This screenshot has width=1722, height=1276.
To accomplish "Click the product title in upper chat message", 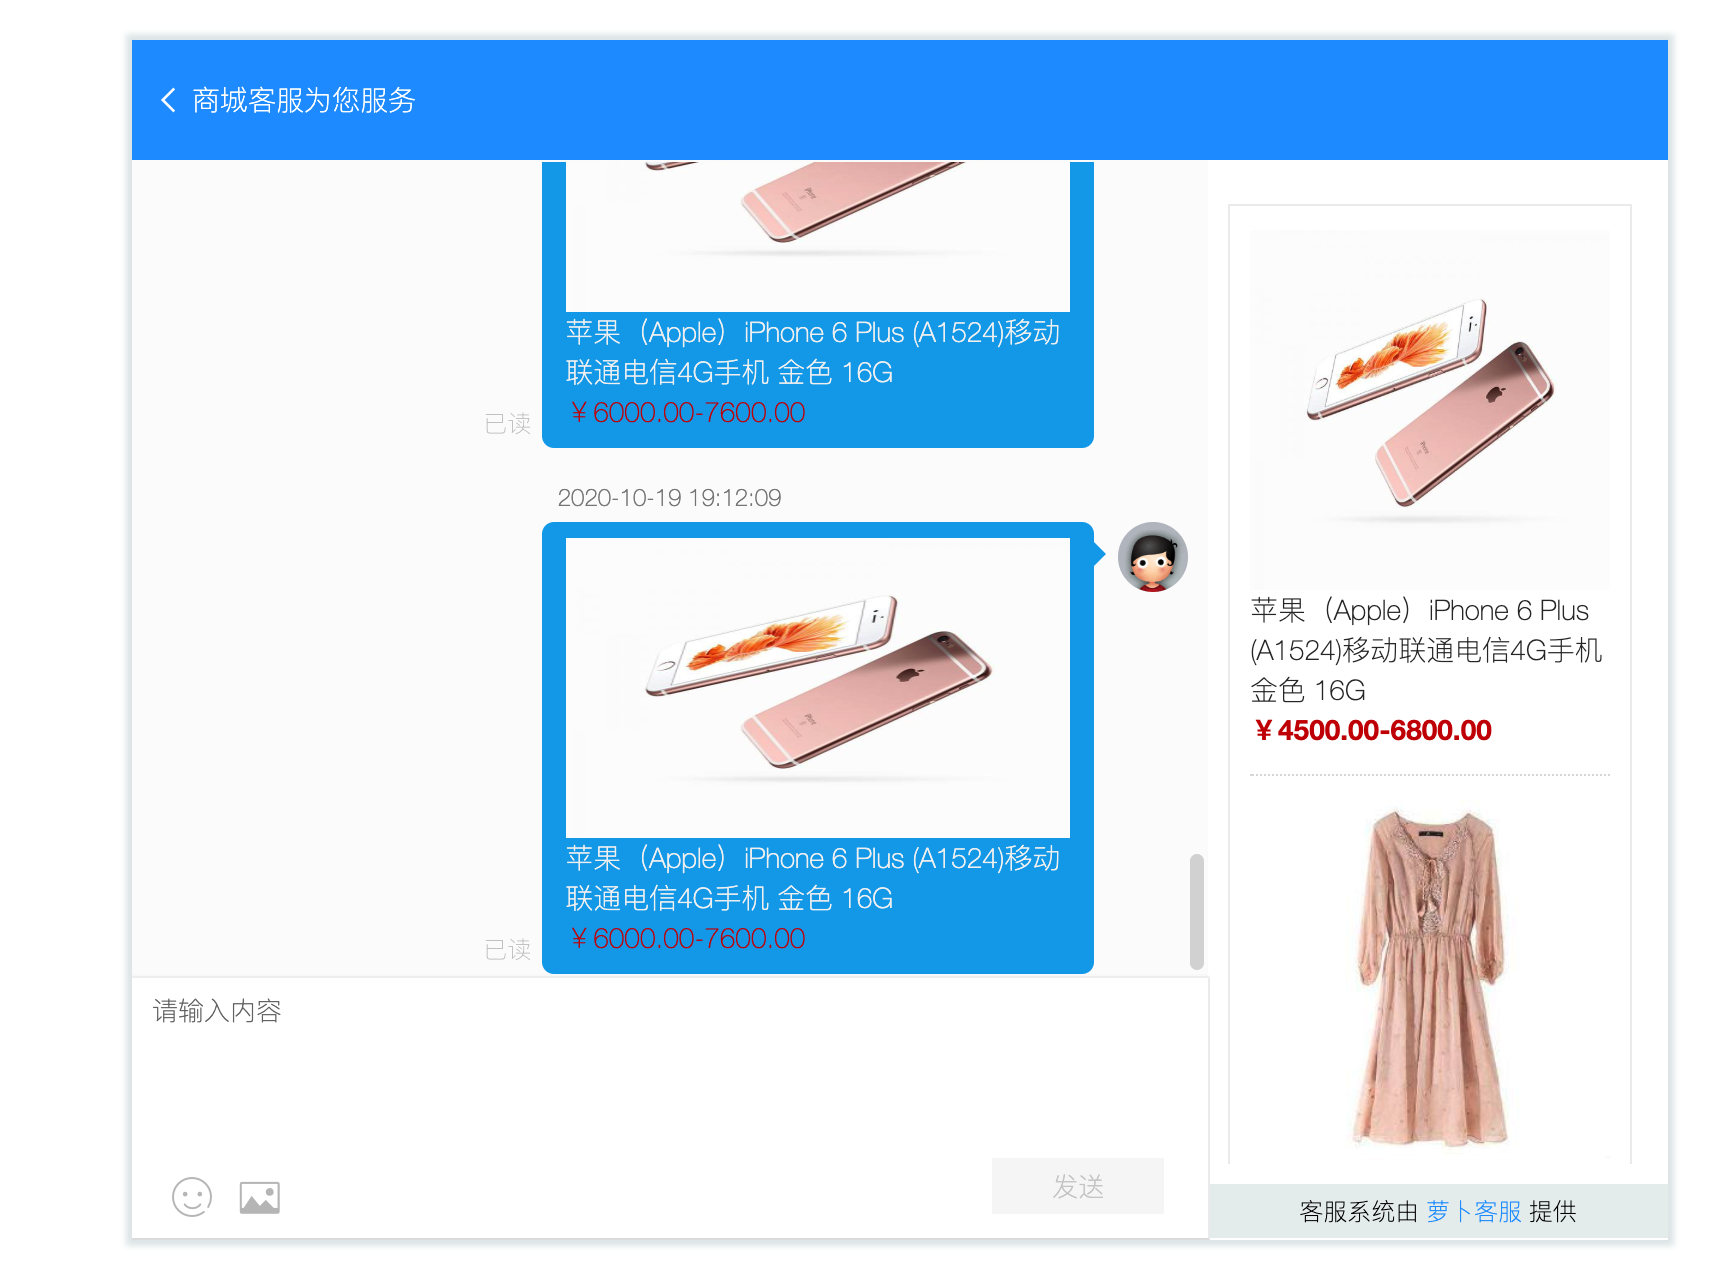I will (813, 352).
